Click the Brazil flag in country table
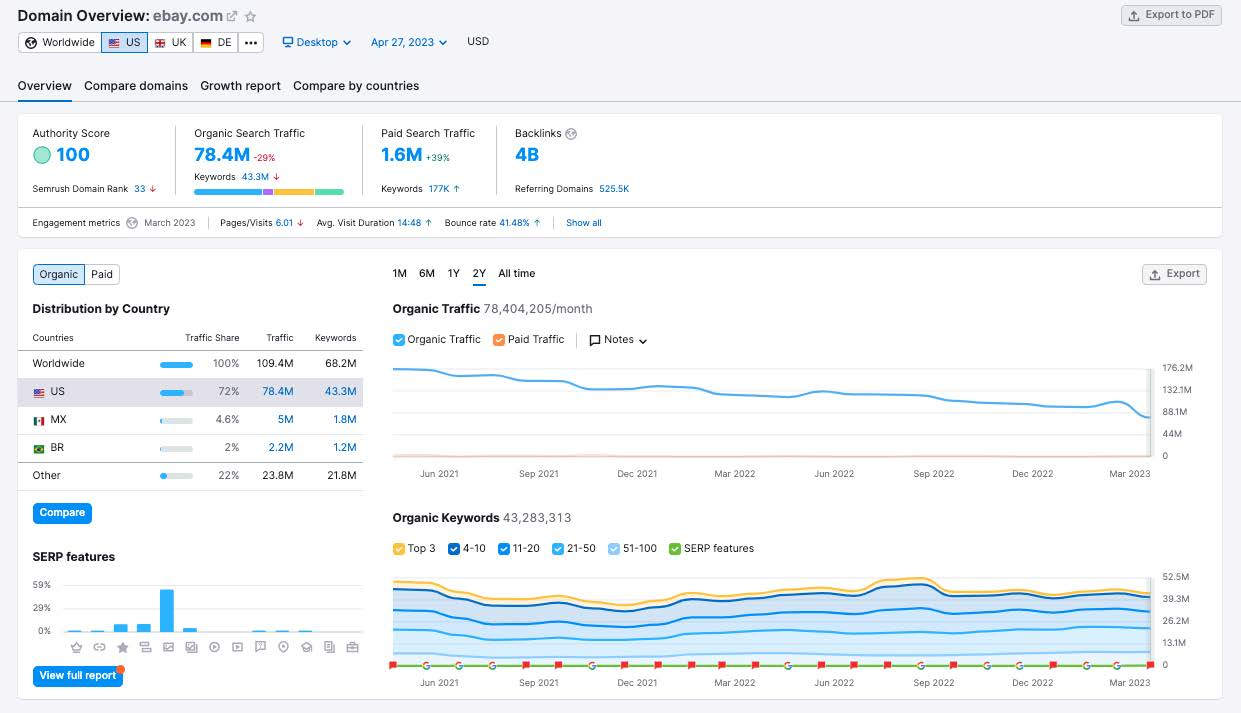Screen dimensions: 1241x713 pos(39,448)
